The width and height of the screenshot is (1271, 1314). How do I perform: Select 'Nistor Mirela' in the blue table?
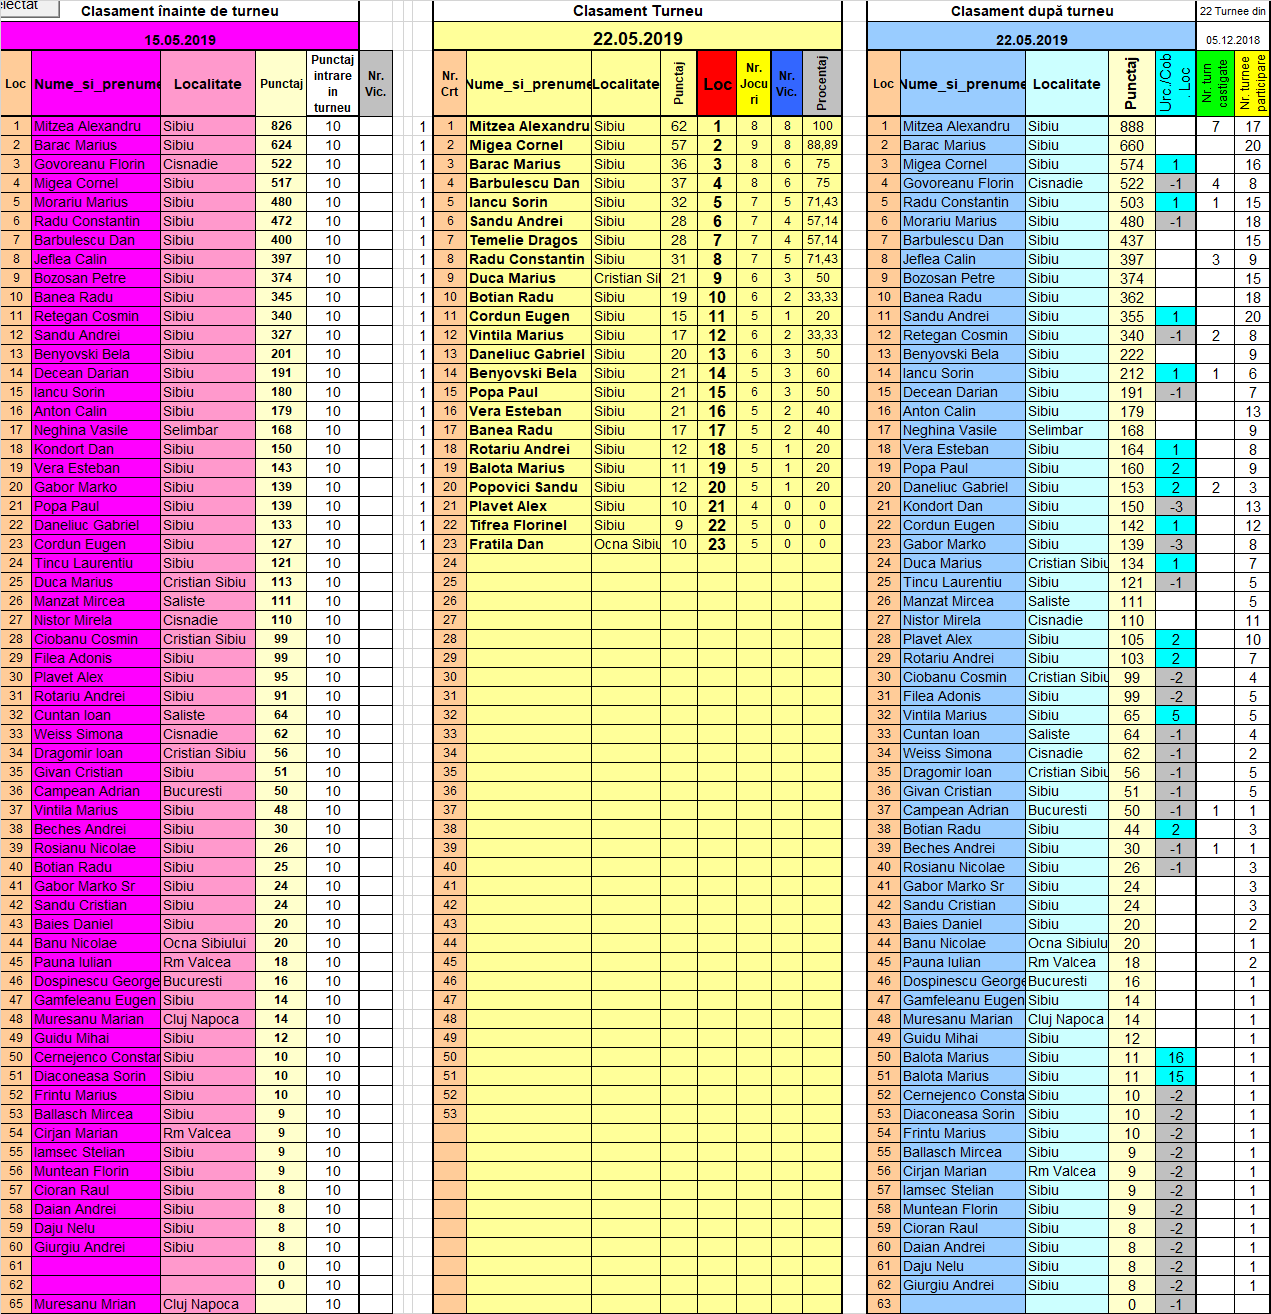click(x=963, y=620)
